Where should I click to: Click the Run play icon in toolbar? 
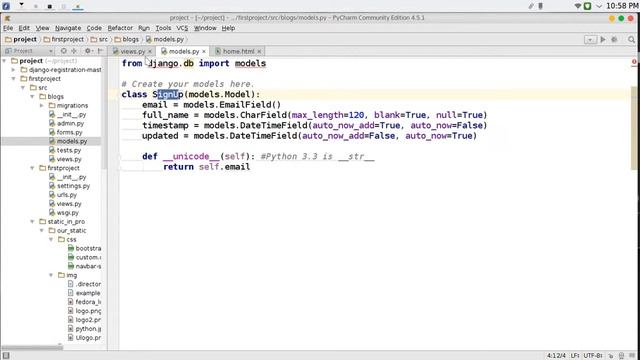pyautogui.click(x=603, y=40)
